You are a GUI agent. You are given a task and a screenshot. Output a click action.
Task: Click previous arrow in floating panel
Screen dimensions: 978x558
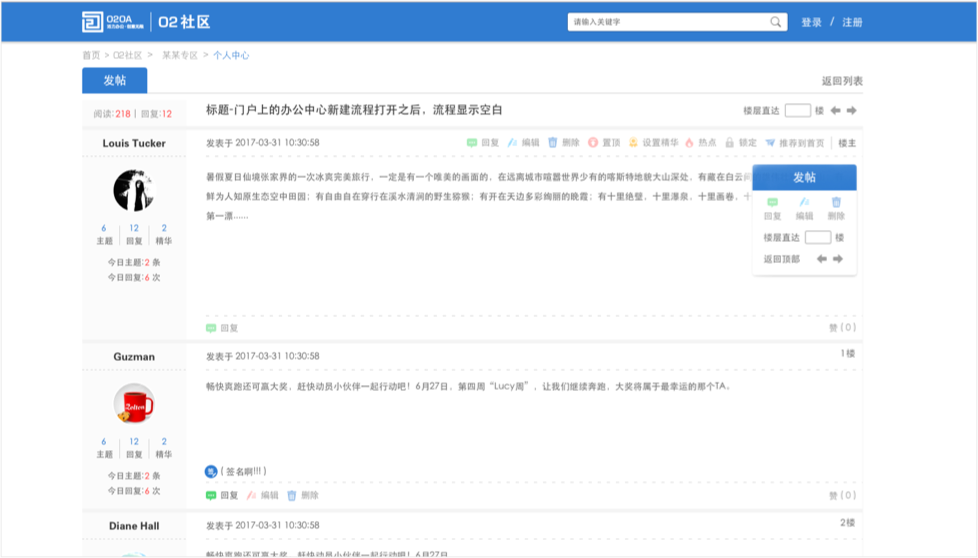tap(822, 259)
